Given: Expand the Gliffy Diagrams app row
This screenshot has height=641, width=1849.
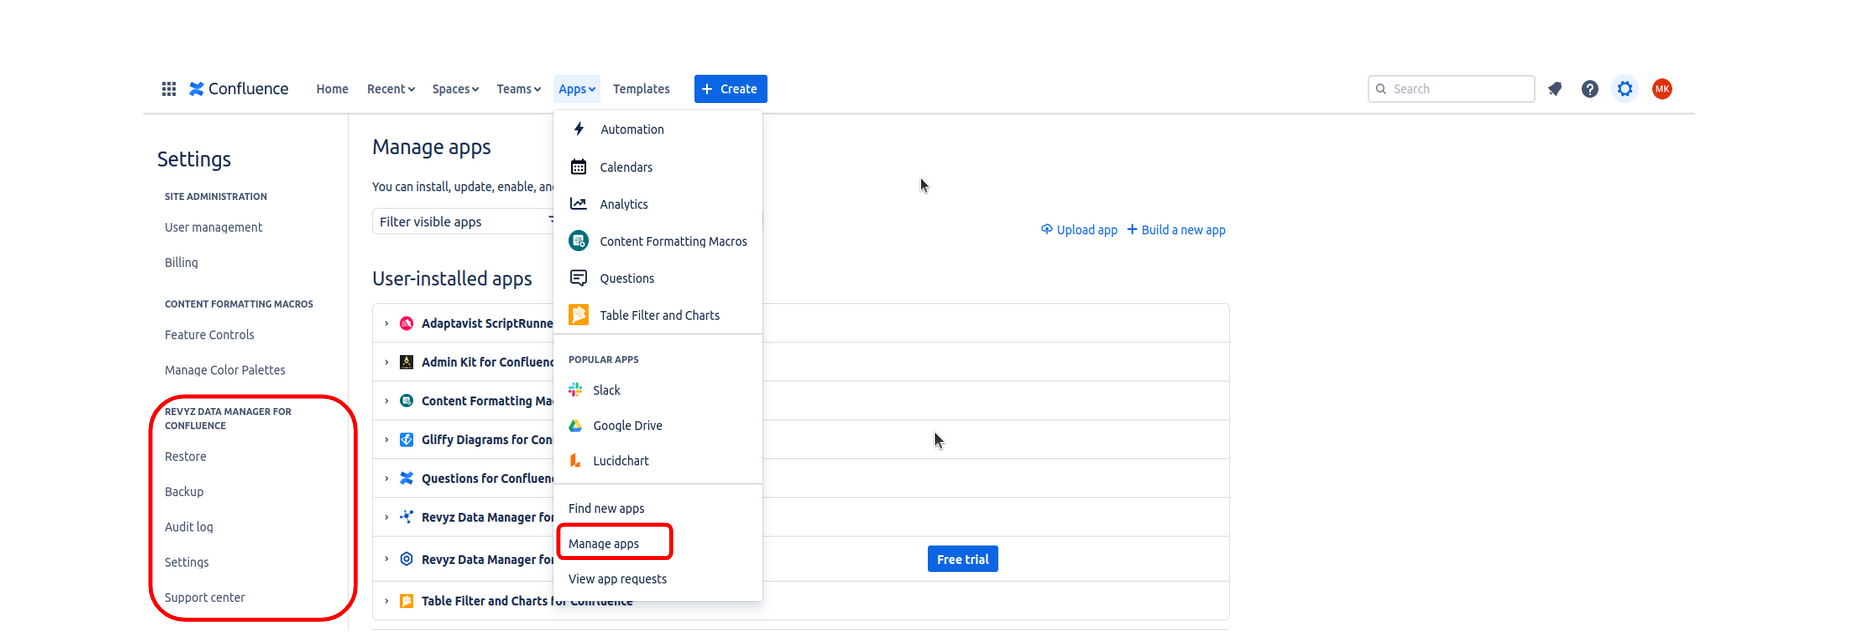Looking at the screenshot, I should (x=387, y=439).
